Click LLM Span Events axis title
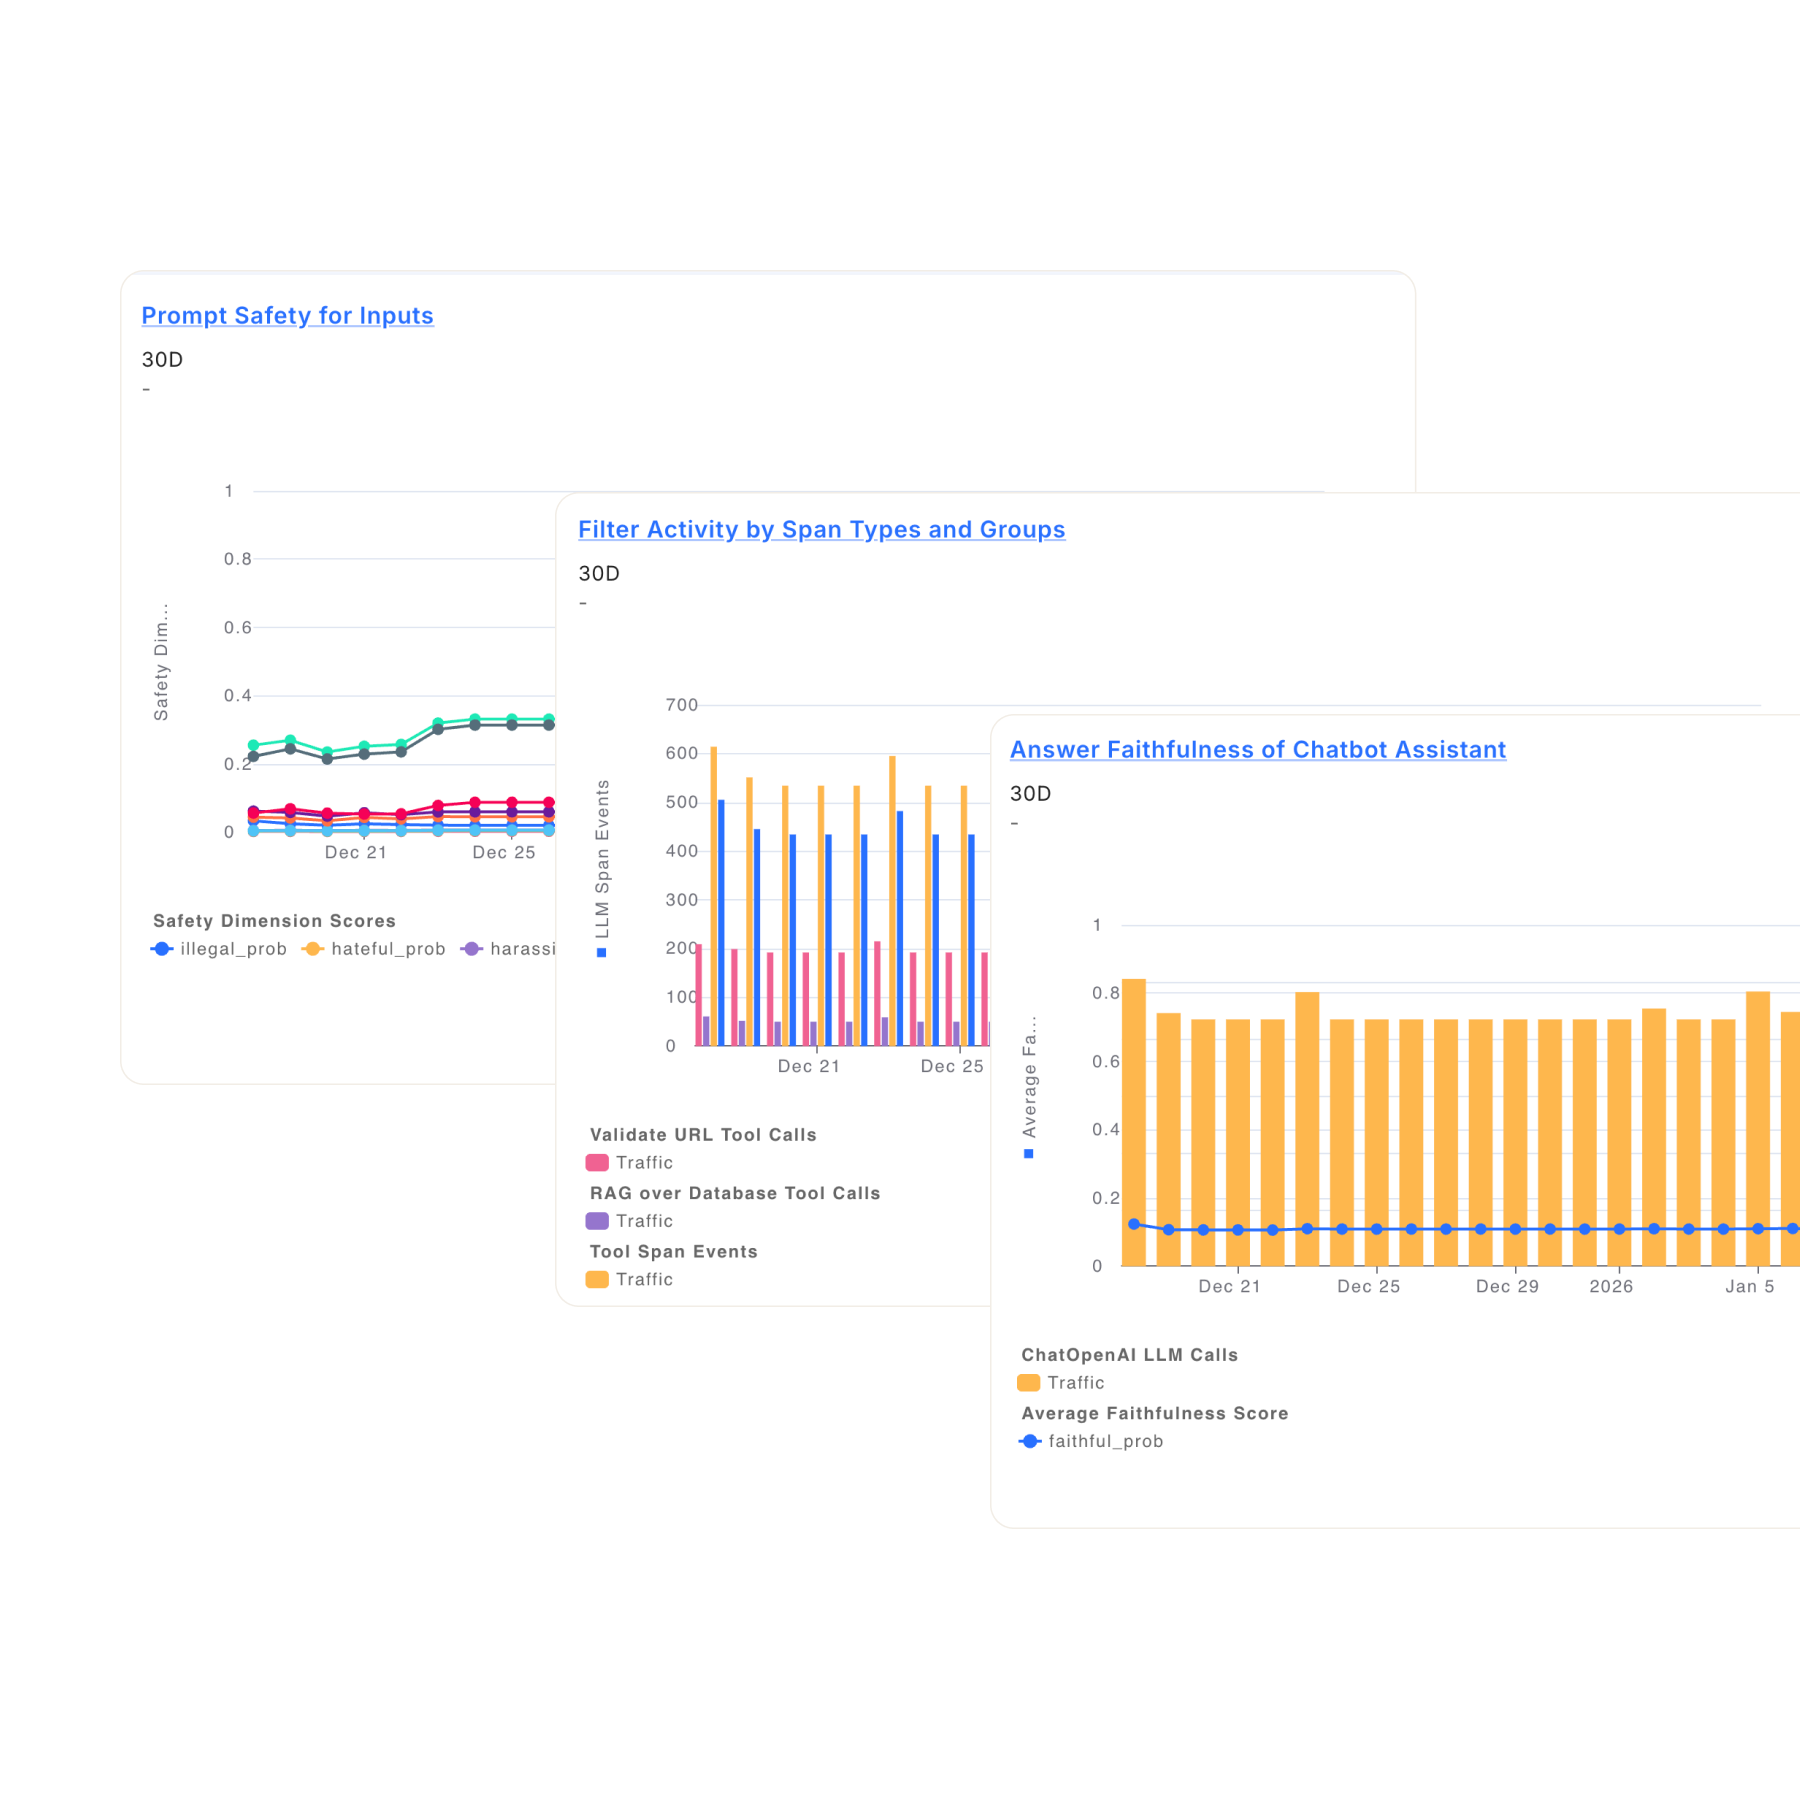The image size is (1800, 1800). coord(602,860)
